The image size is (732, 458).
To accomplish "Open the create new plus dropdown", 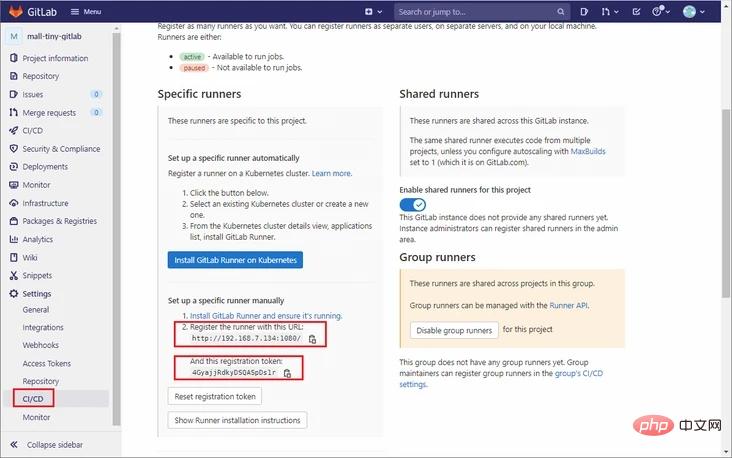I will click(373, 12).
